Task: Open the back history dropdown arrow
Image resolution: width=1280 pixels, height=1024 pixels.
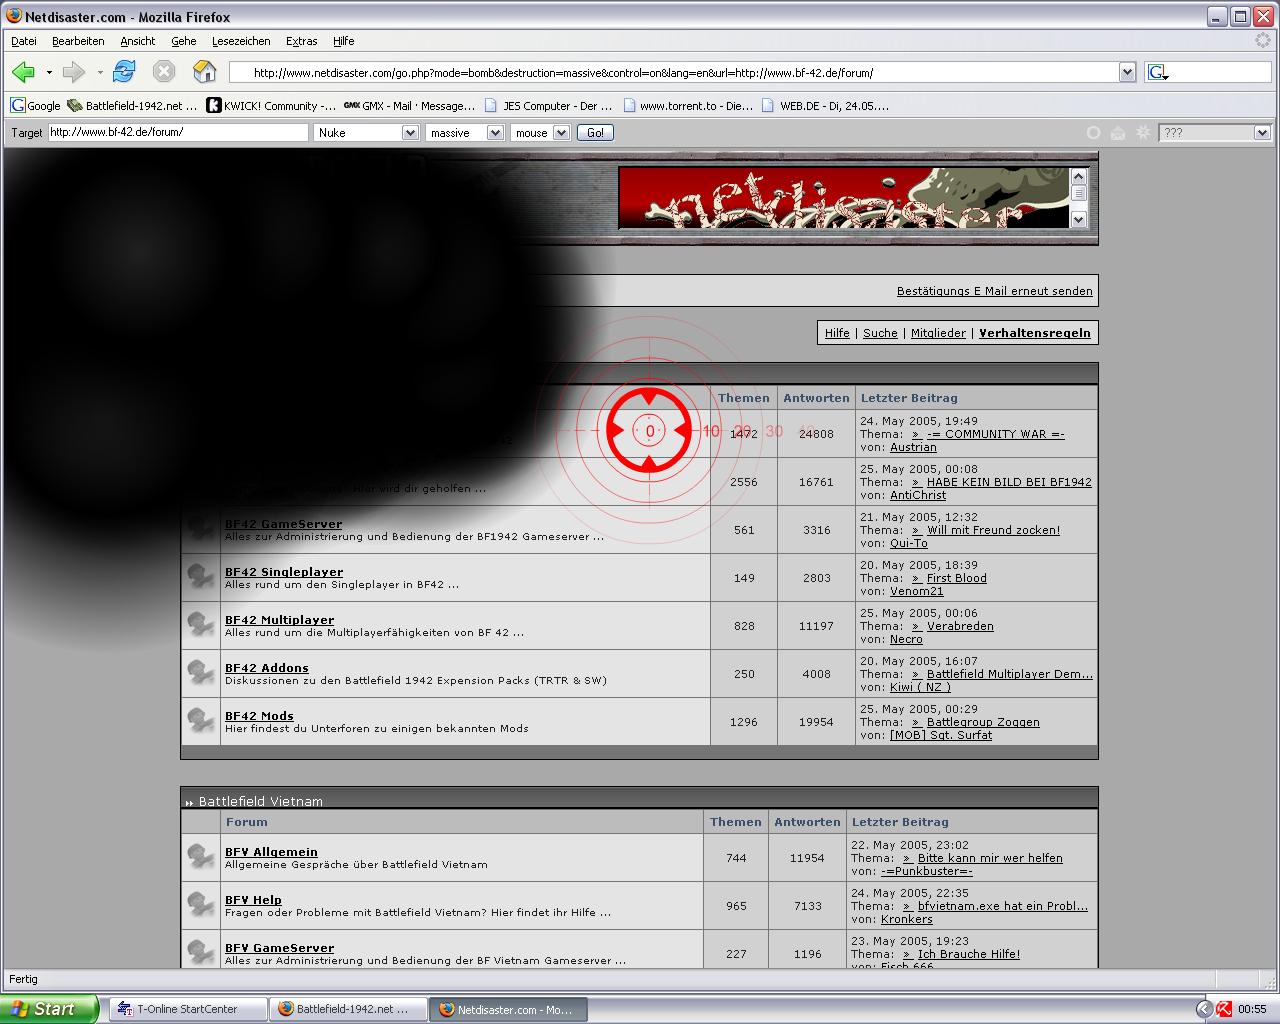Action: (x=49, y=73)
